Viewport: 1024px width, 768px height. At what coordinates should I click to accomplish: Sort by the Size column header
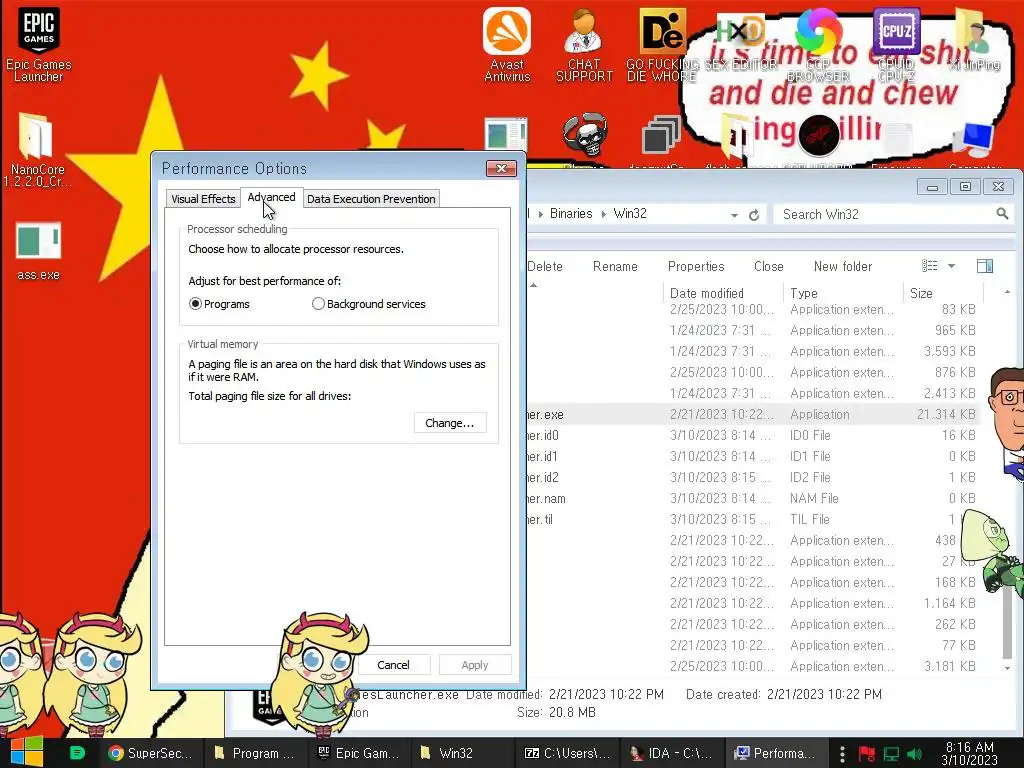[x=943, y=293]
